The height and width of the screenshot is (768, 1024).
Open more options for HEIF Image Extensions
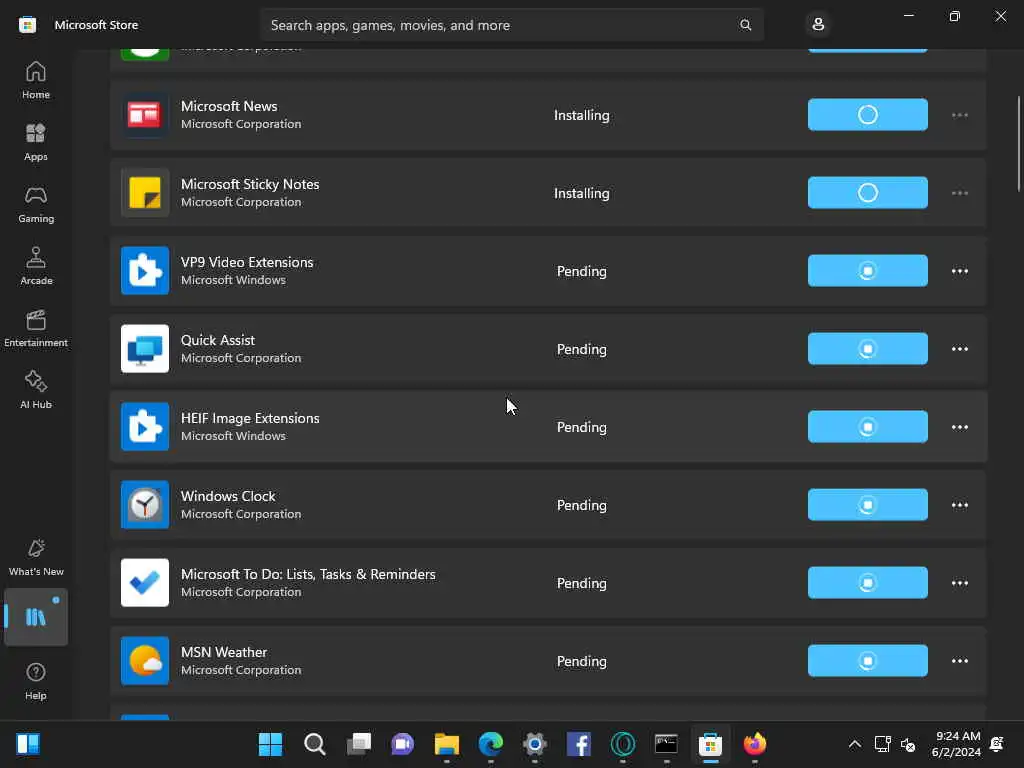pyautogui.click(x=959, y=427)
